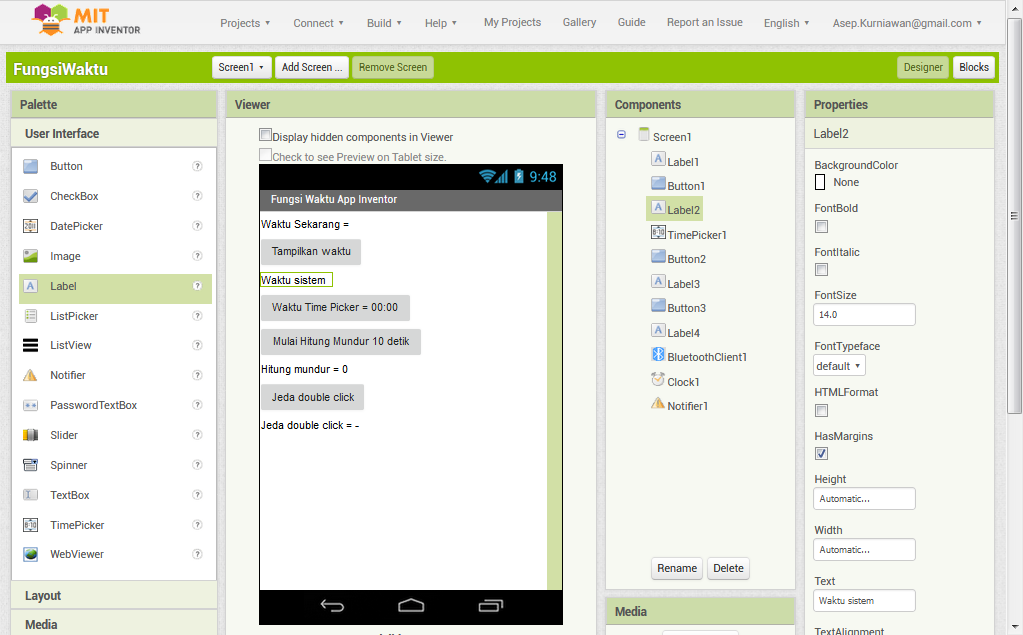
Task: Open the help icon next to Button
Action: (197, 166)
